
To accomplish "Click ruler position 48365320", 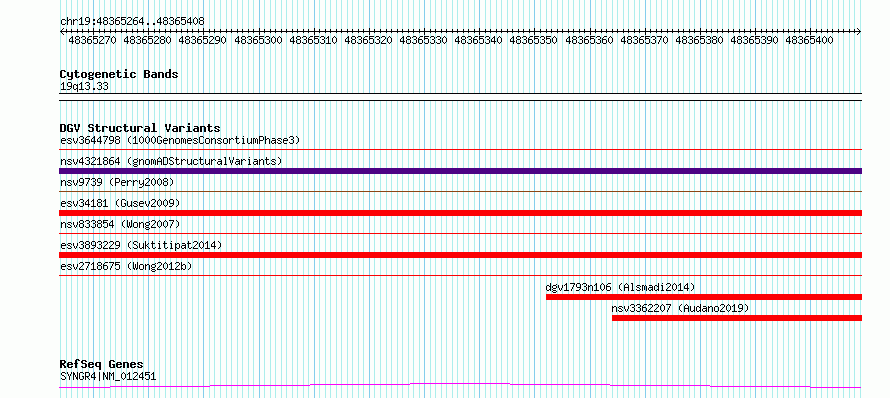I will point(368,40).
